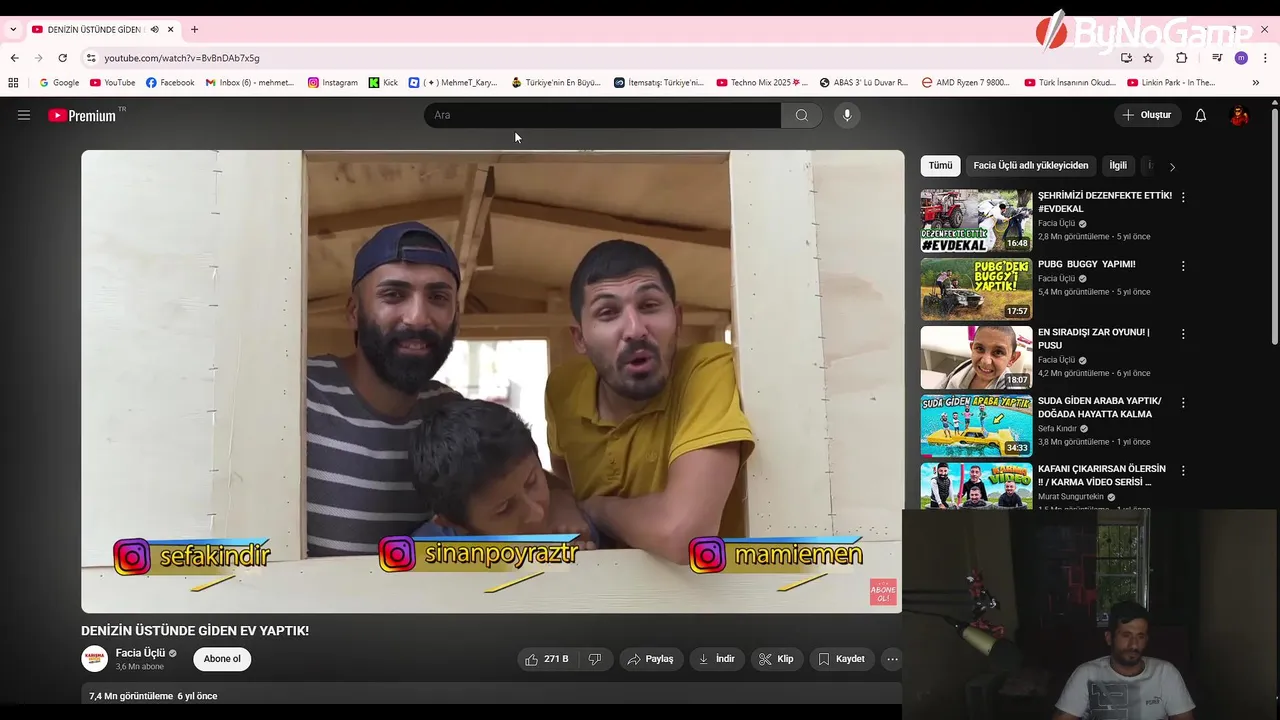This screenshot has height=720, width=1280.
Task: Open the Chrome three-dot menu
Action: coord(1265,58)
